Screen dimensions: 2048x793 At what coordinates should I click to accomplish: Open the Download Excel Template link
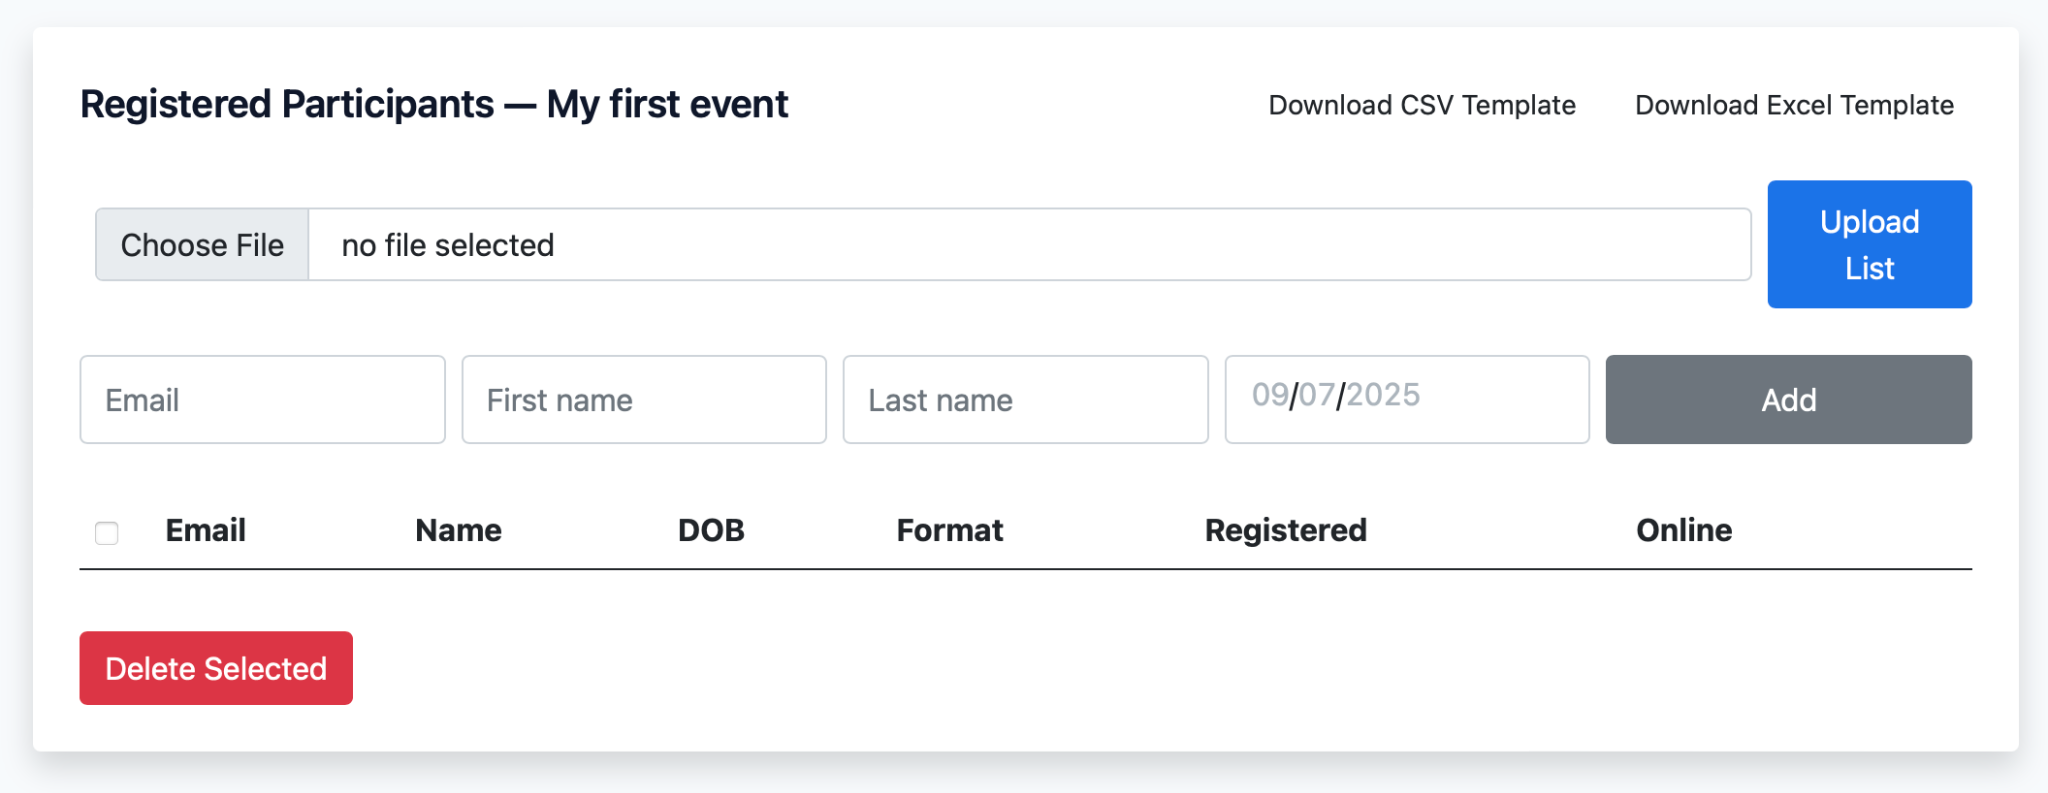1794,105
